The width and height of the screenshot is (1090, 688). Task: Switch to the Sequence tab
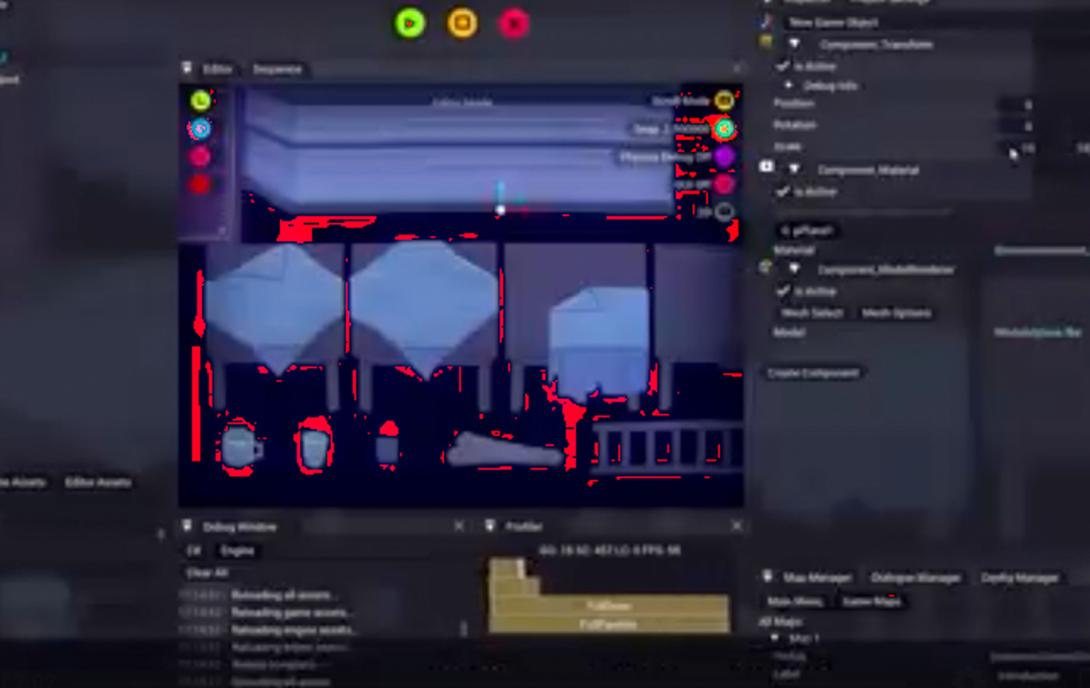[277, 69]
